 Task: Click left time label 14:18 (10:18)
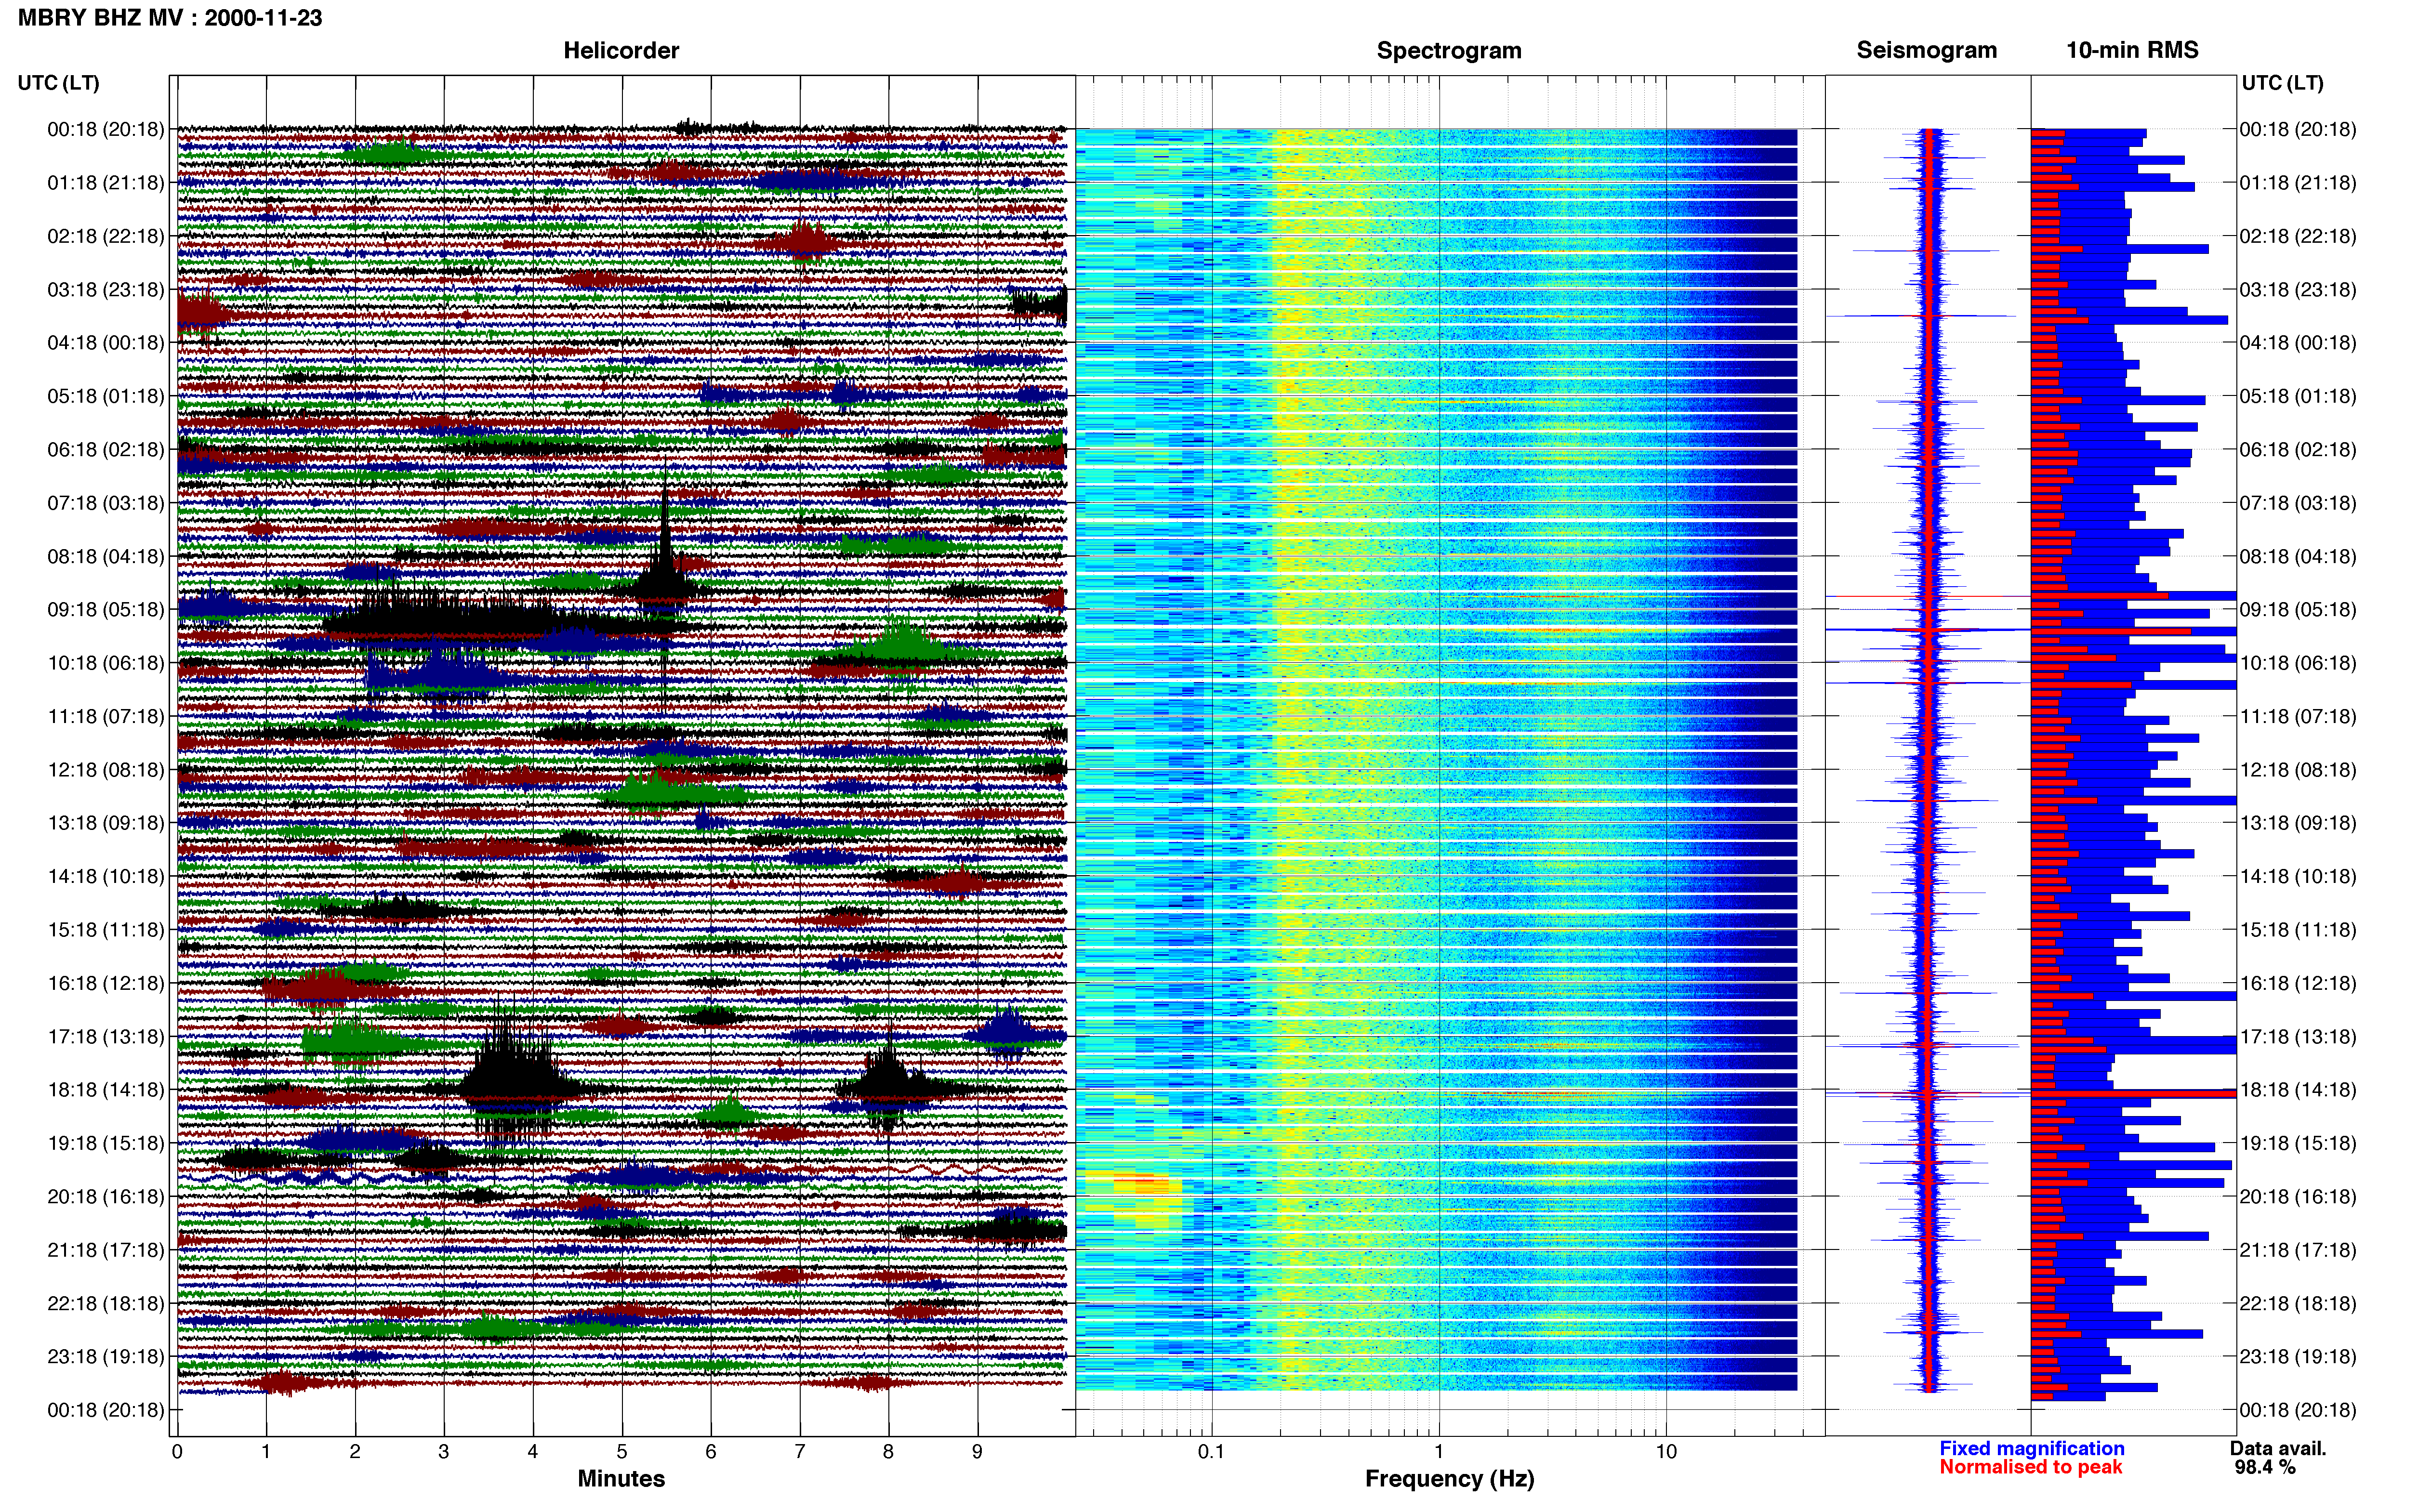[106, 876]
